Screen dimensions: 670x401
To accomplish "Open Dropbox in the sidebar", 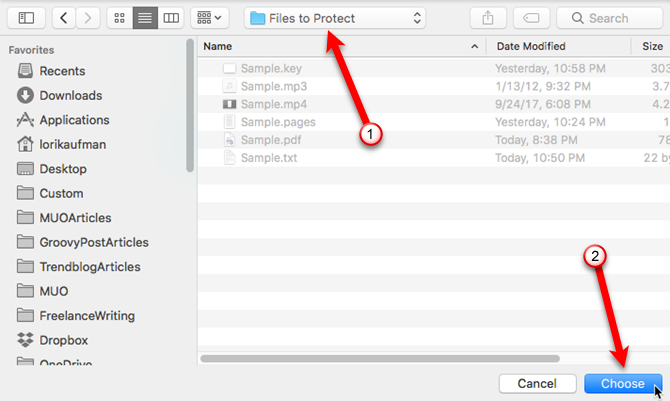I will point(64,340).
